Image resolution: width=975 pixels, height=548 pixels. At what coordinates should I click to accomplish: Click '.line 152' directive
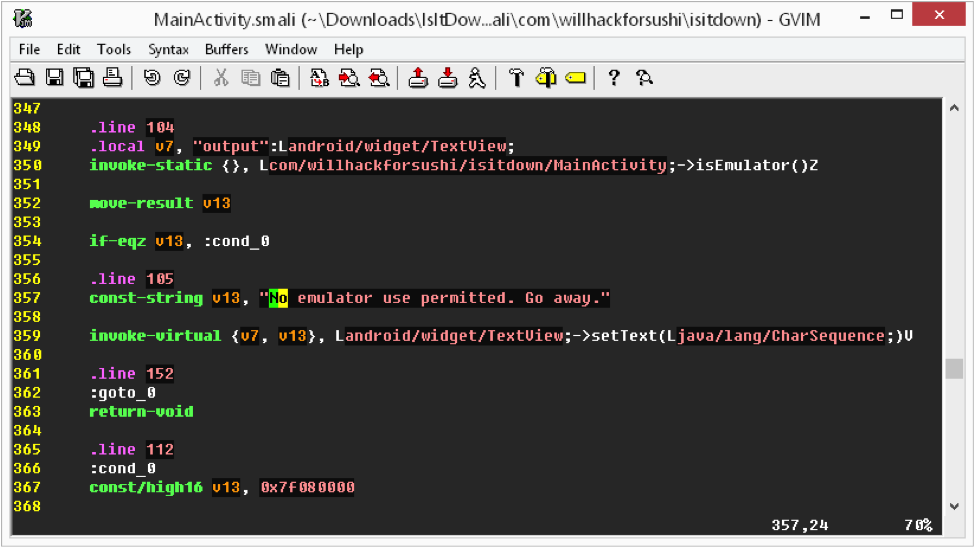tap(132, 374)
